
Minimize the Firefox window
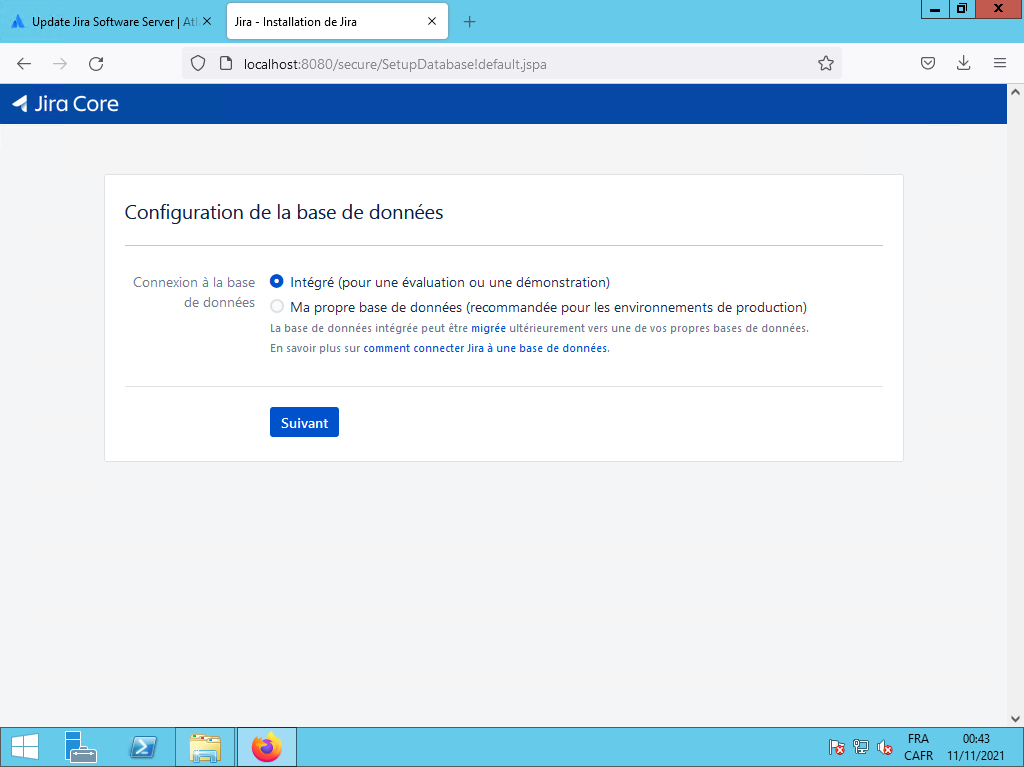935,9
